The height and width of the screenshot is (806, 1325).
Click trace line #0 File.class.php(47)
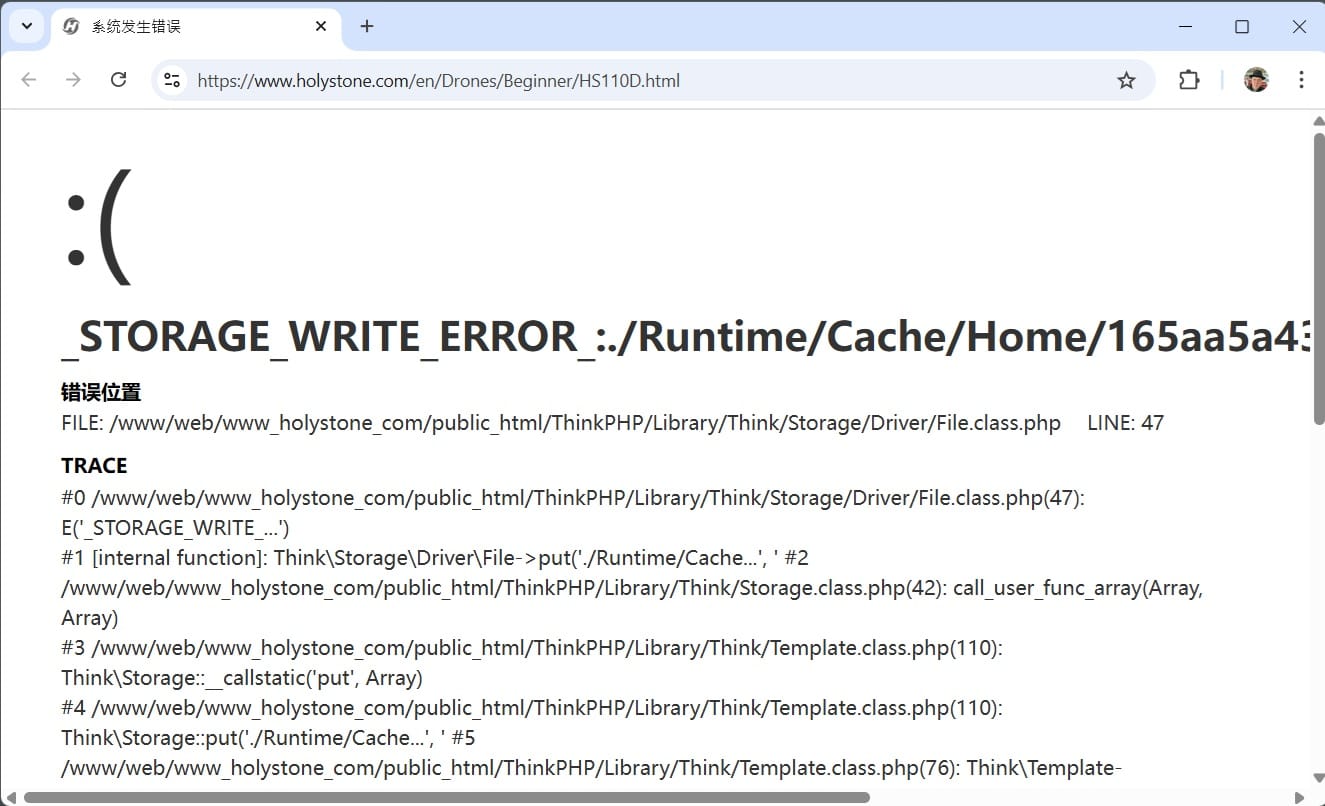click(x=573, y=498)
